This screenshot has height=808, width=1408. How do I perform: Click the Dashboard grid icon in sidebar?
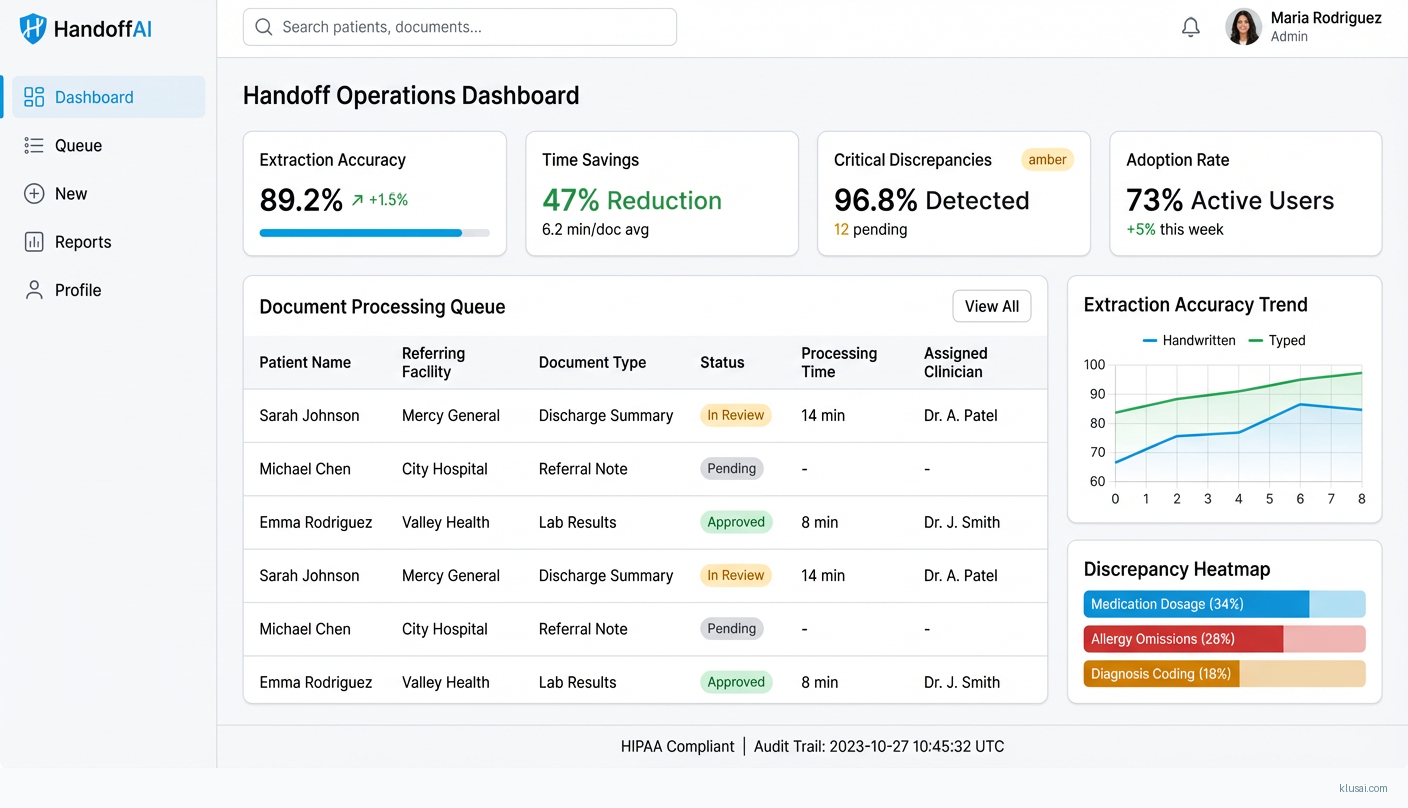tap(34, 97)
